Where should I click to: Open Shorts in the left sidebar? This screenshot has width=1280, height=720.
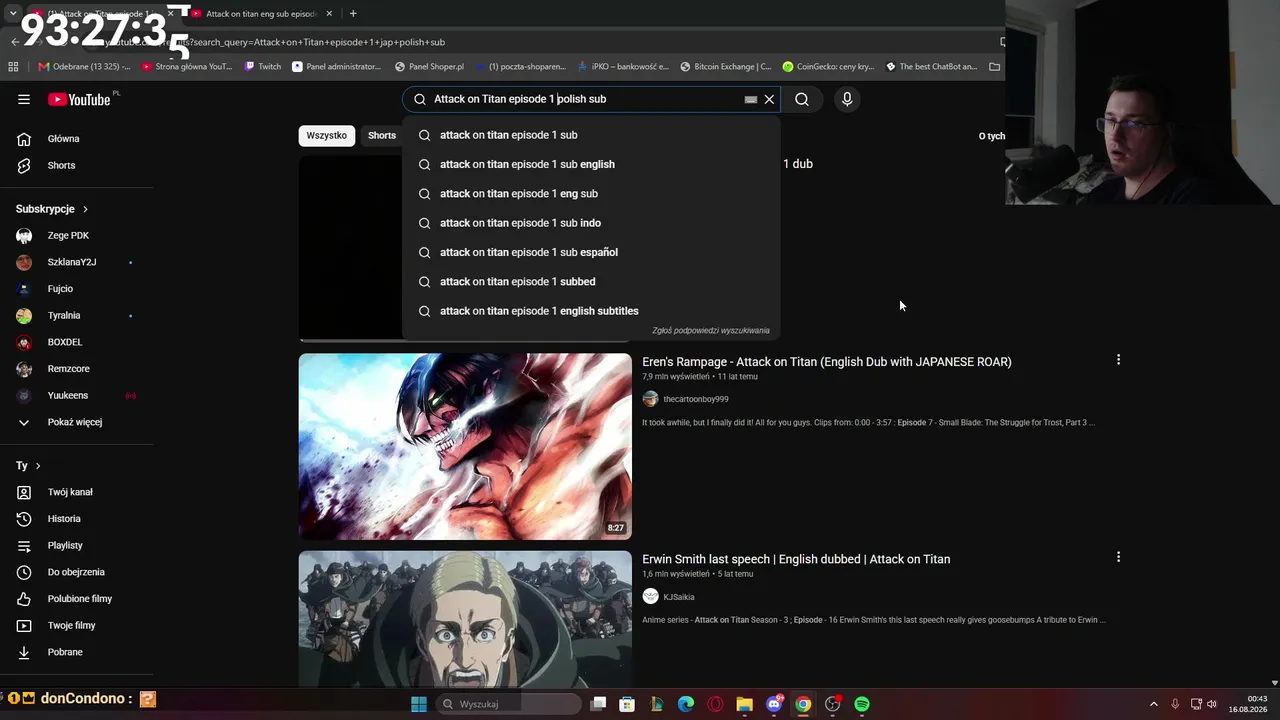click(77, 165)
